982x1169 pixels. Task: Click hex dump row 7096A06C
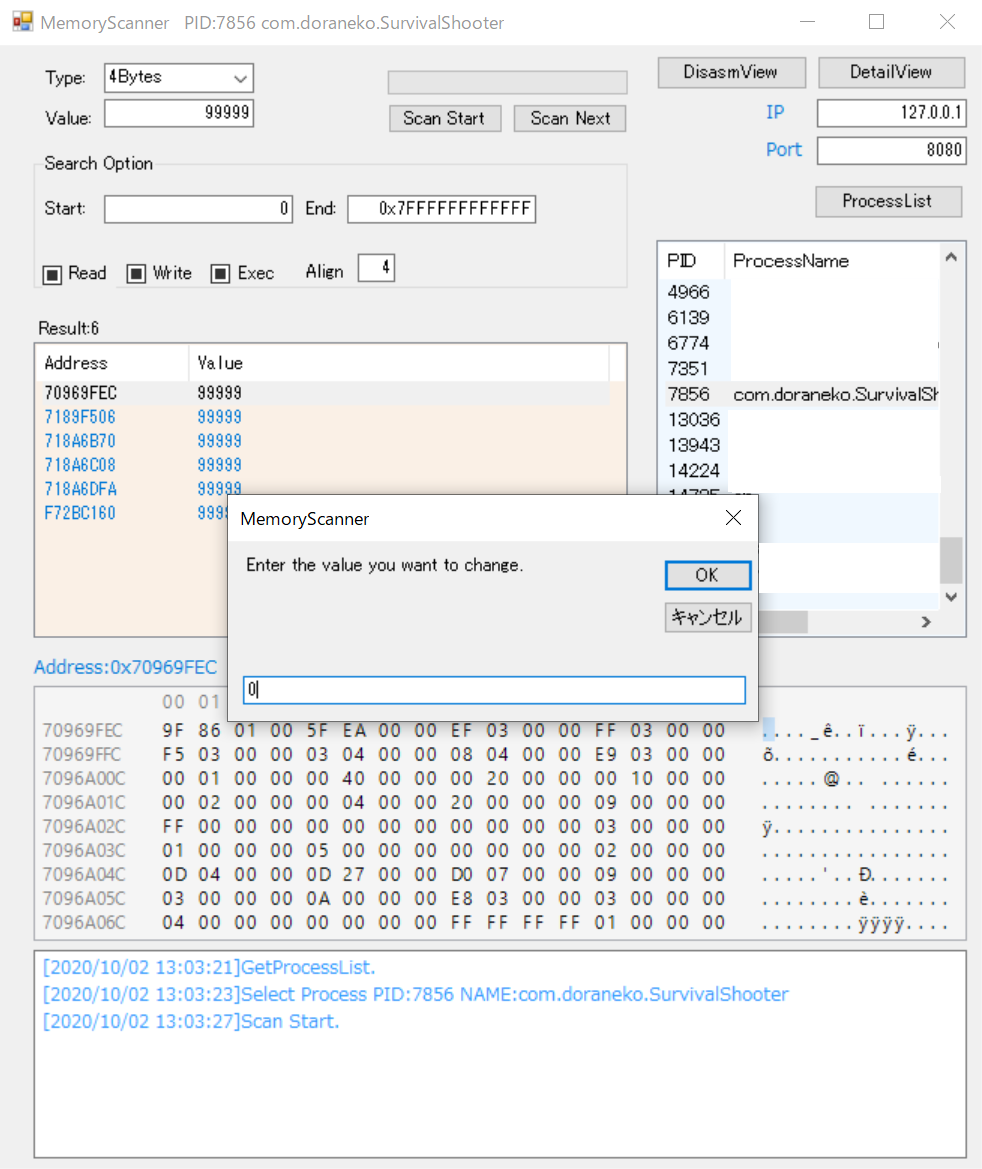click(495, 923)
